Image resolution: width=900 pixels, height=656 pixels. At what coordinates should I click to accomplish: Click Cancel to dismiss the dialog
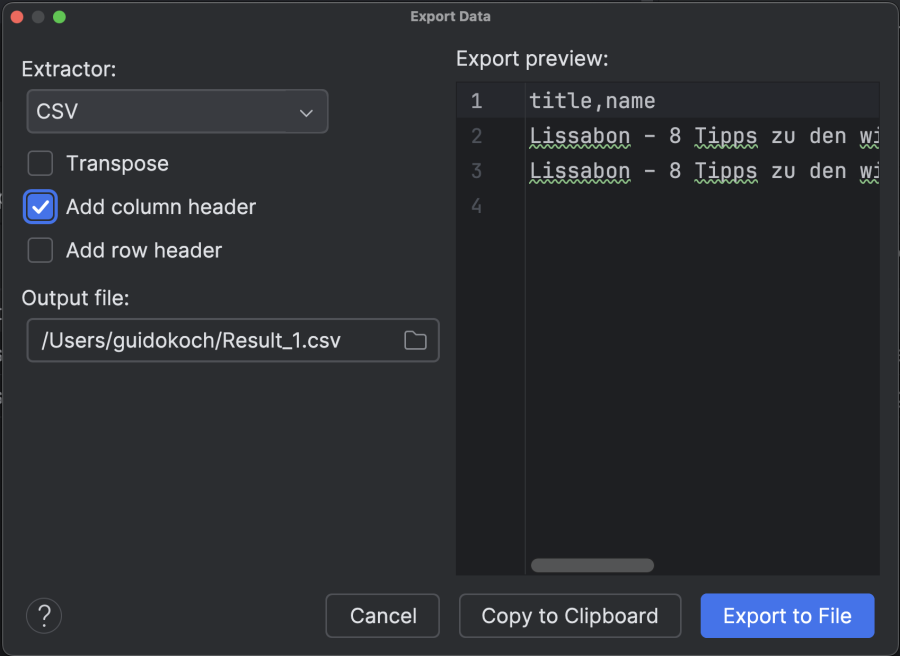pos(382,615)
